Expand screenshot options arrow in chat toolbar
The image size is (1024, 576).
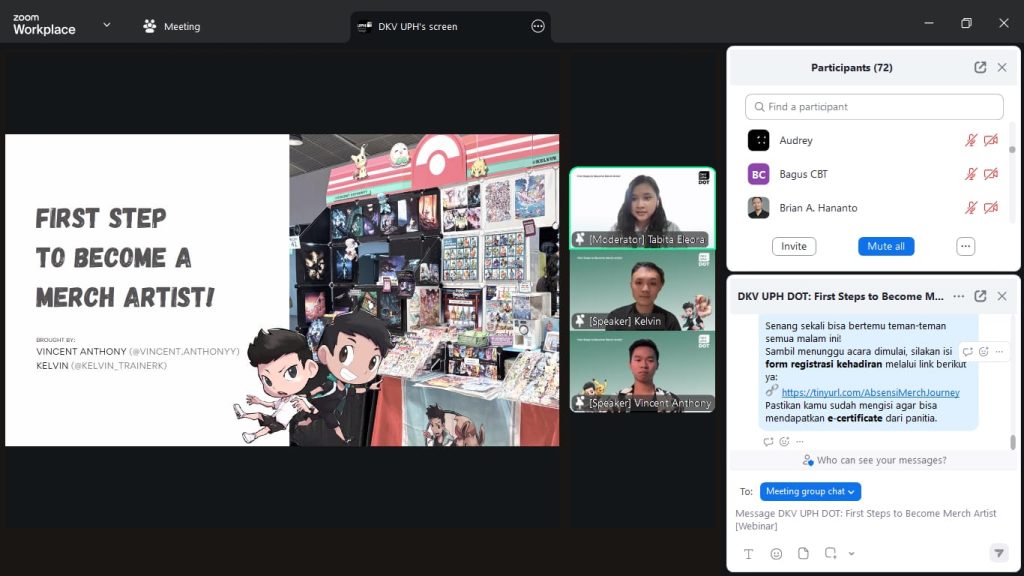click(851, 553)
